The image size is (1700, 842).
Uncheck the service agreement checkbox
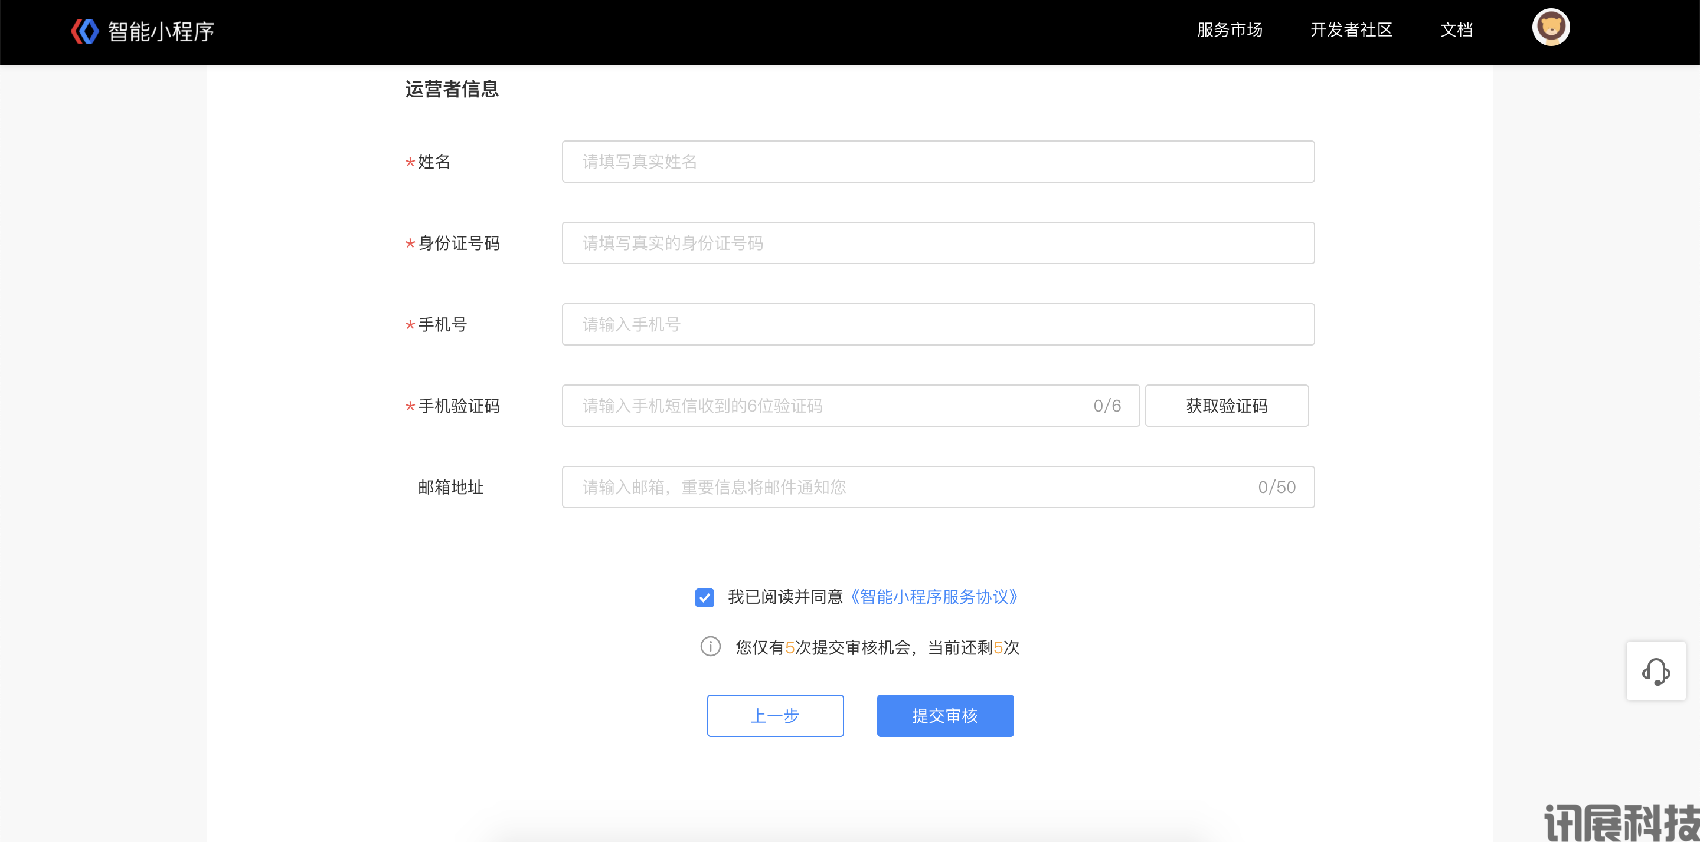[x=705, y=597]
